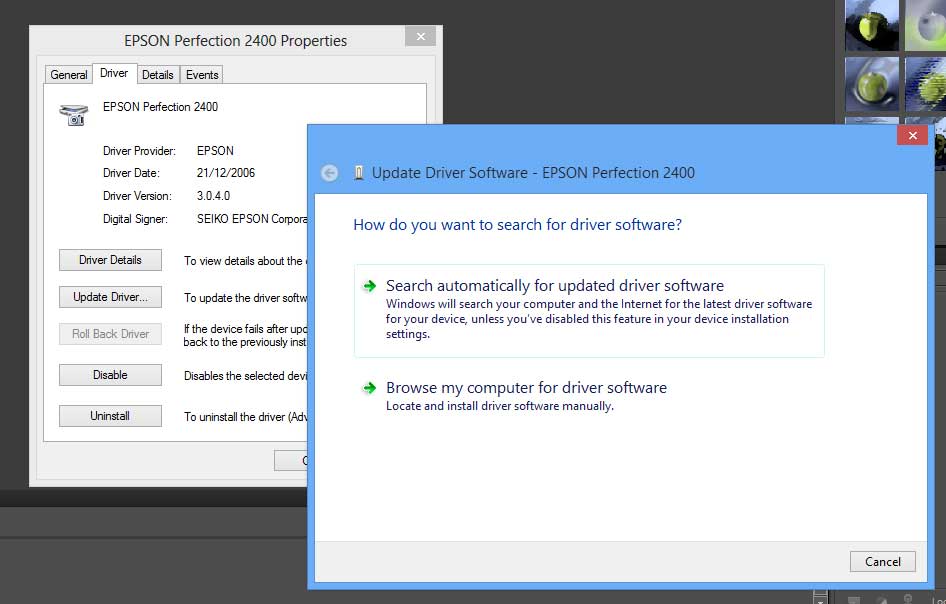Screen dimensions: 946x604
Task: Select the dark-background yellow apple thumbnail
Action: pos(871,26)
